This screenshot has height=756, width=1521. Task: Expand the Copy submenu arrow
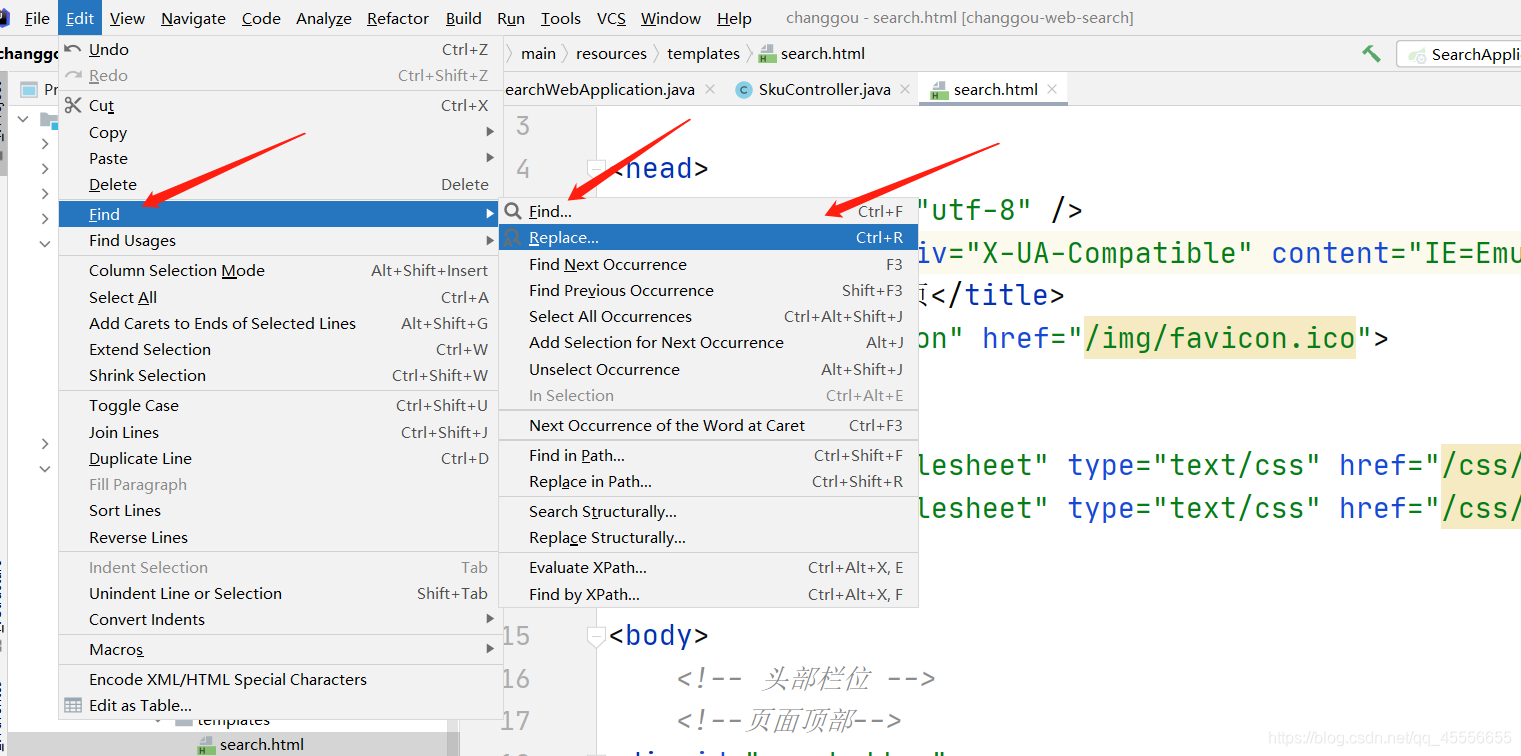click(x=490, y=132)
